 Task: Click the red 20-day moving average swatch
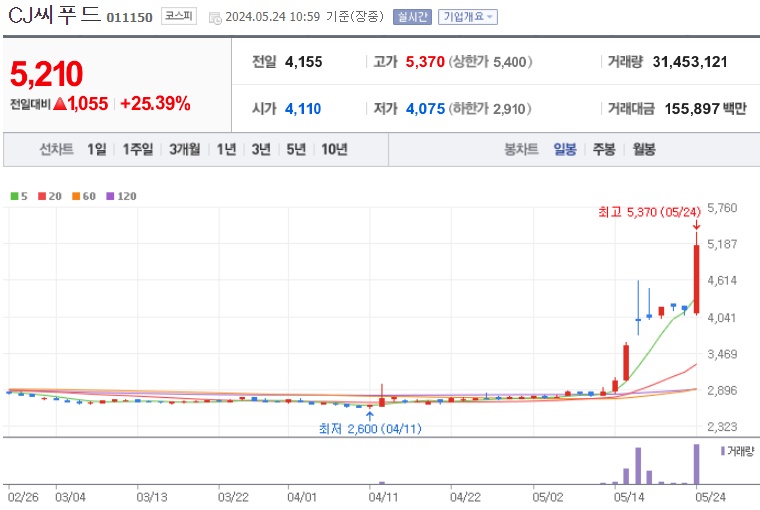tap(42, 196)
